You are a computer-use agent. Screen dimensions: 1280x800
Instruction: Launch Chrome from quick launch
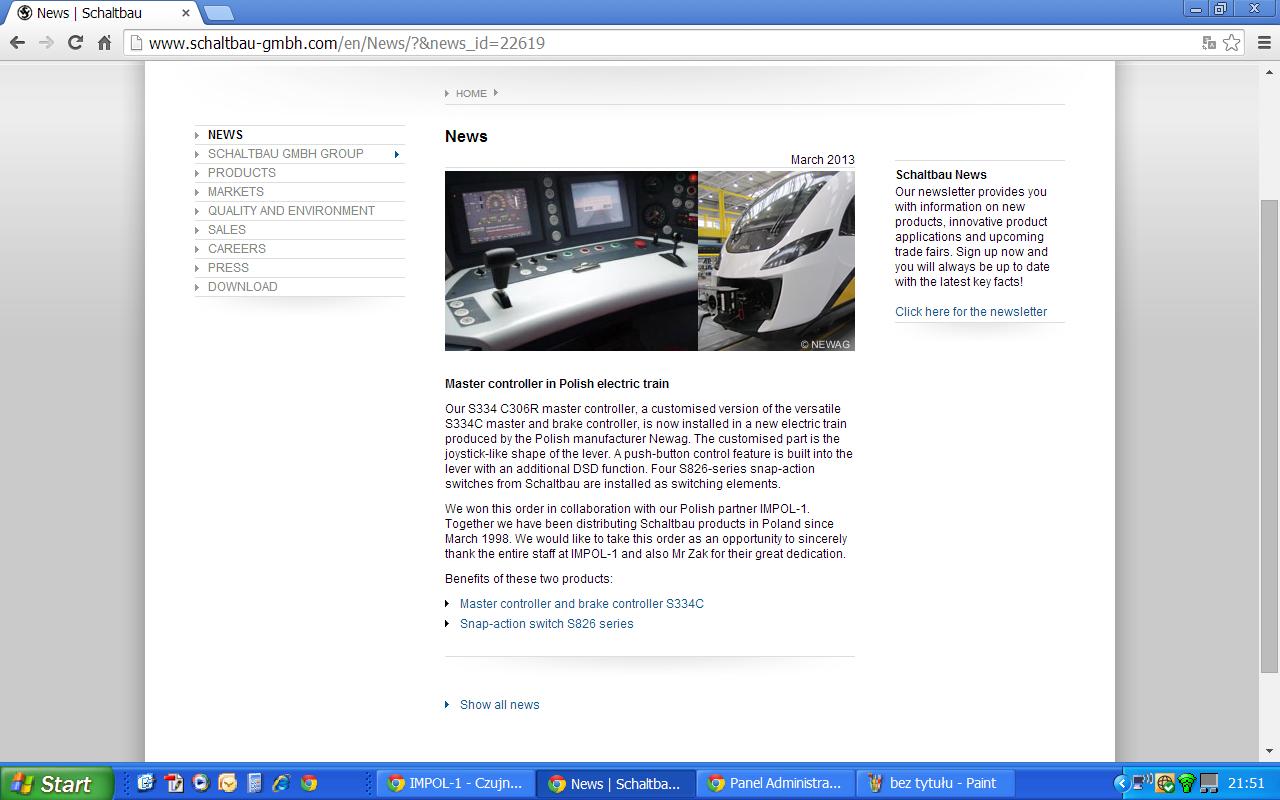[309, 783]
